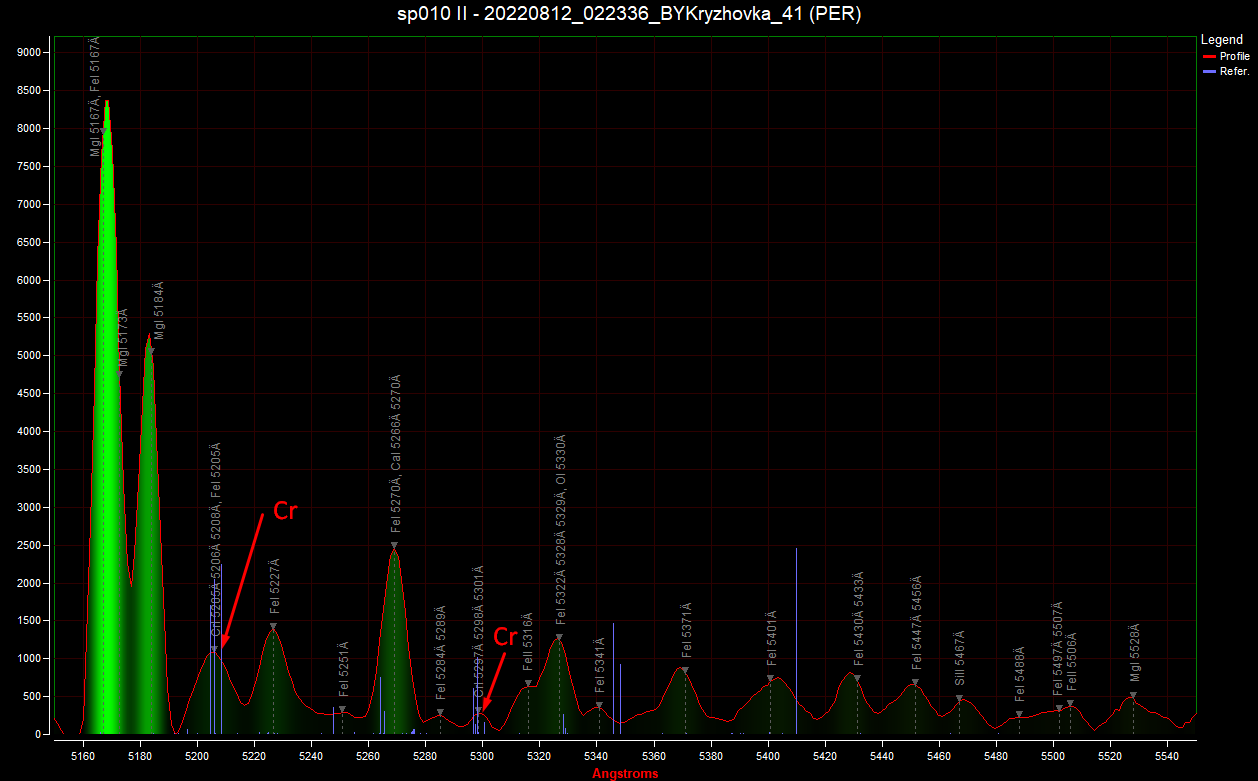The image size is (1258, 781).
Task: Click the FeI 5371Å label
Action: point(686,631)
